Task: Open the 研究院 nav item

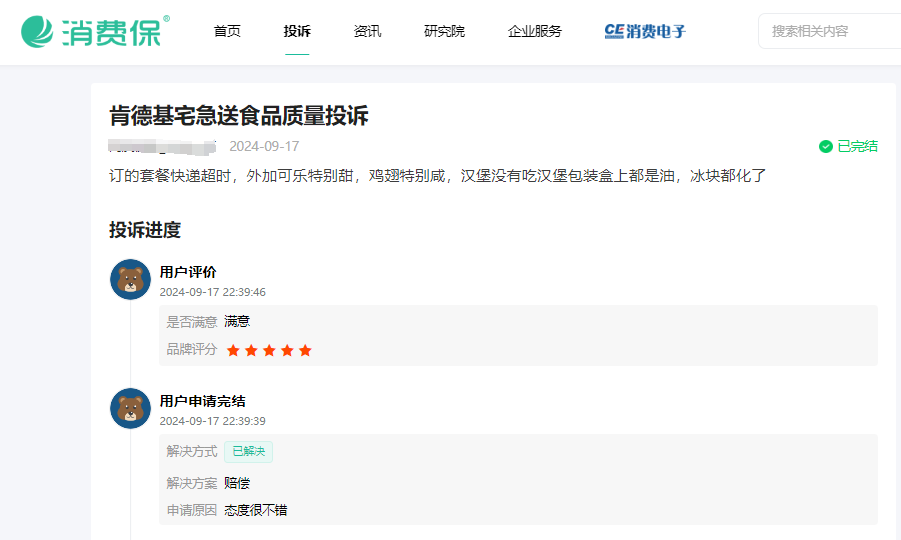Action: coord(444,31)
